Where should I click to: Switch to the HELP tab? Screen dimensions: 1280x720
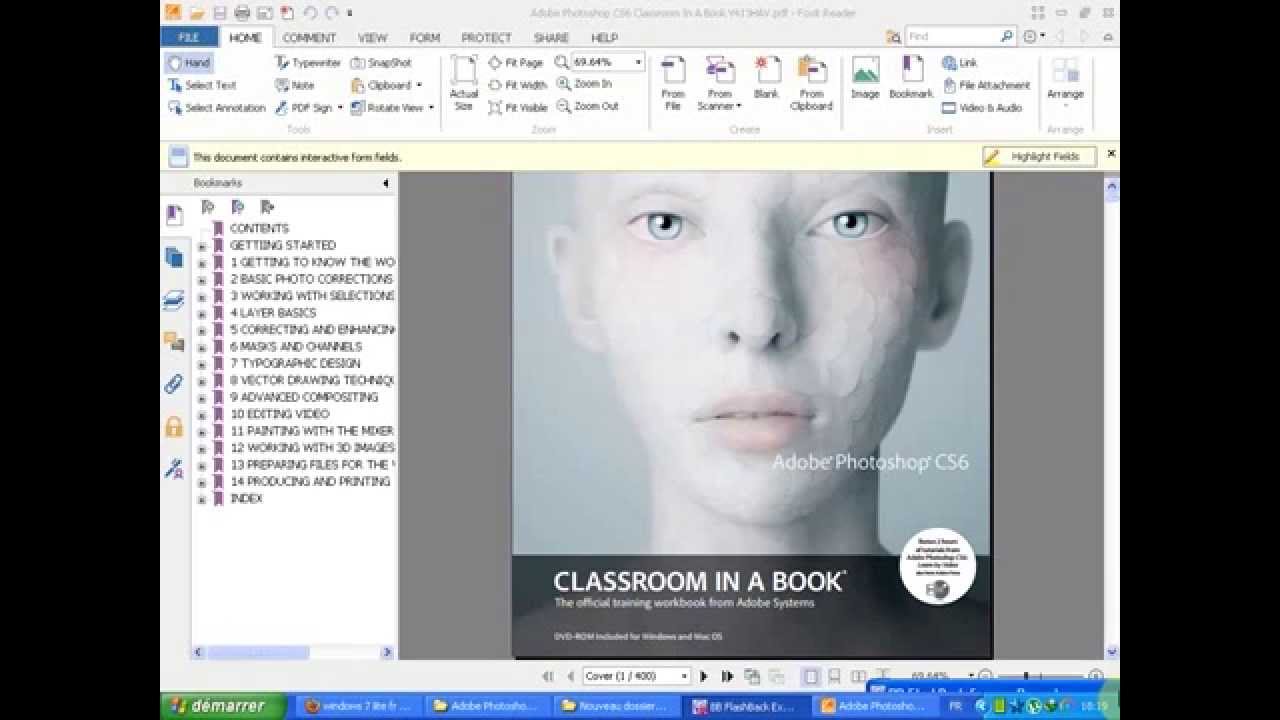click(x=604, y=38)
